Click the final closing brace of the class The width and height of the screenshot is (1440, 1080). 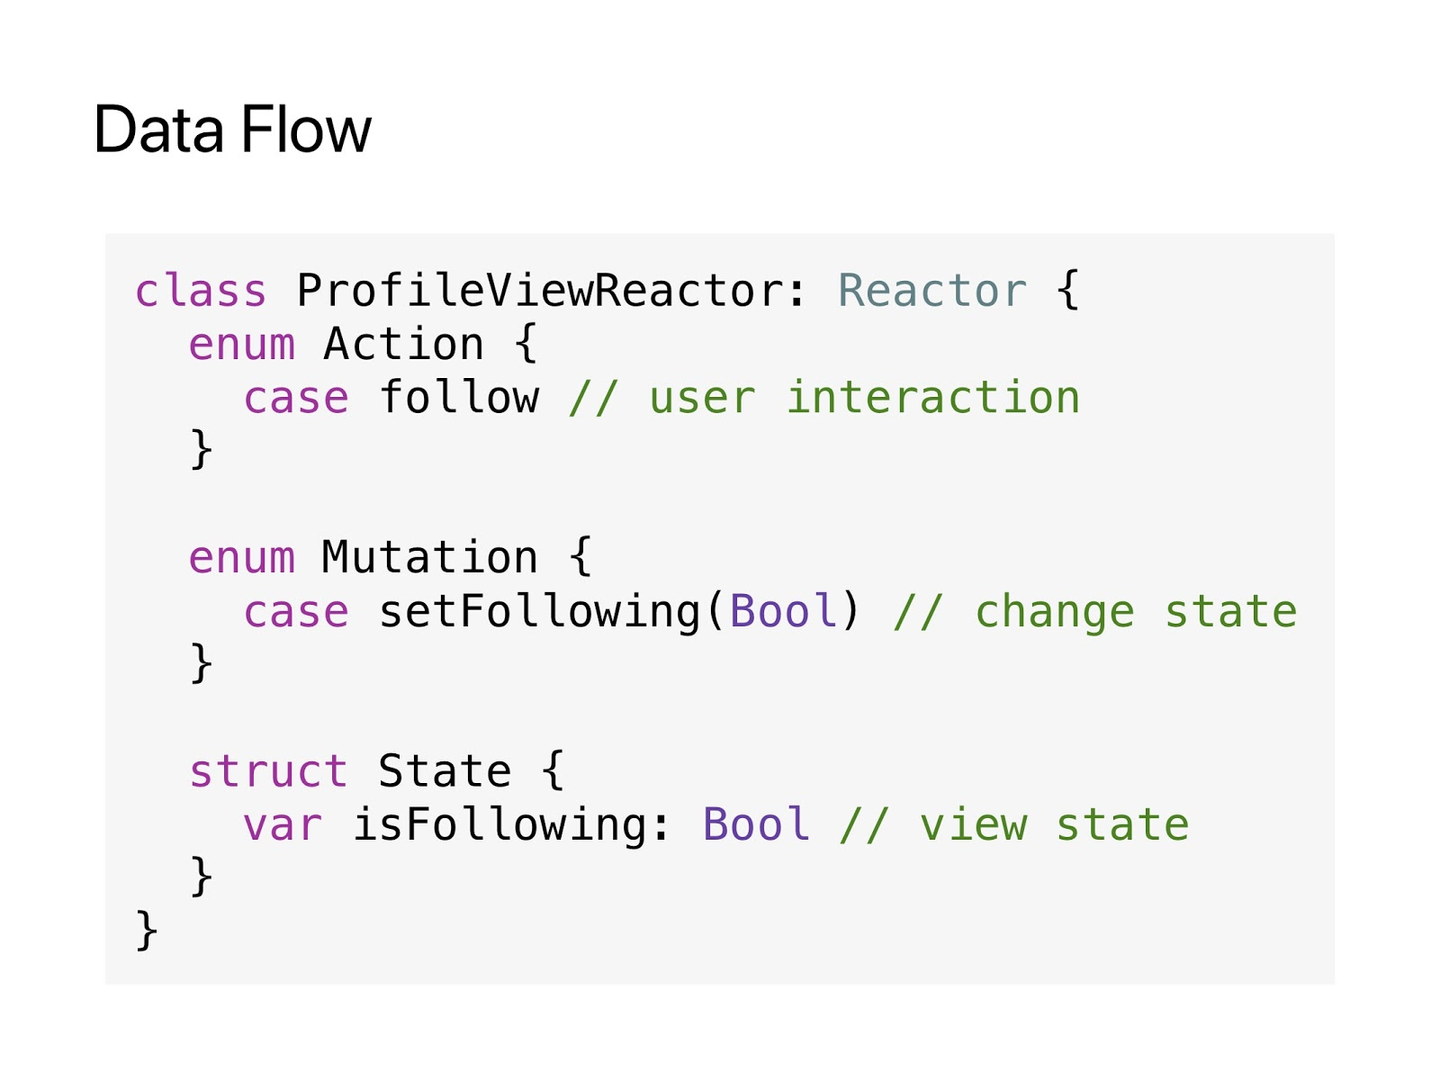coord(147,929)
